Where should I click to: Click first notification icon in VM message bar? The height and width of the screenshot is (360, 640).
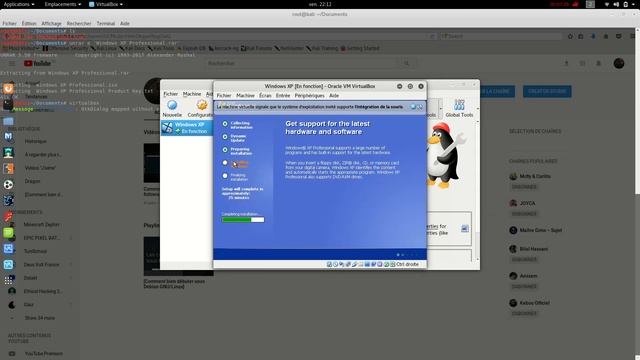tap(413, 107)
